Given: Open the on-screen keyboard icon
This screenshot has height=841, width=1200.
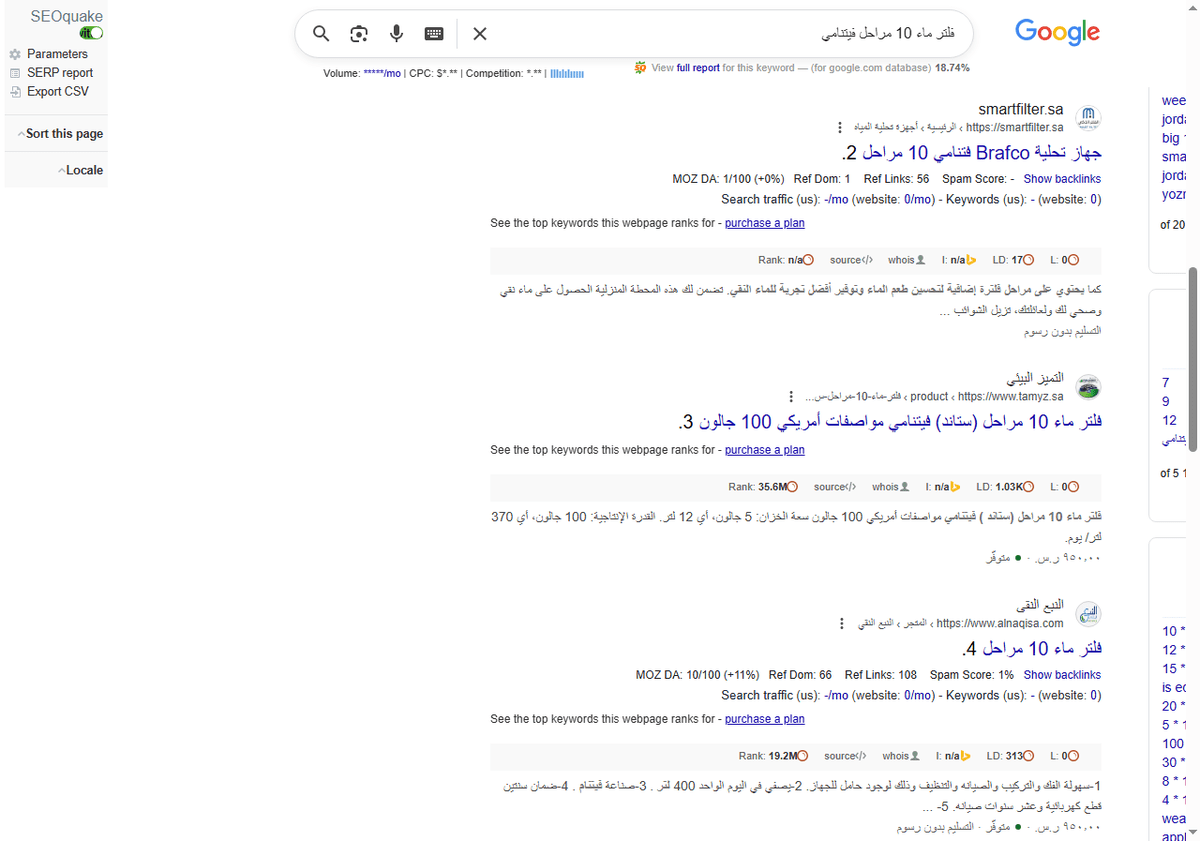Looking at the screenshot, I should click(433, 33).
